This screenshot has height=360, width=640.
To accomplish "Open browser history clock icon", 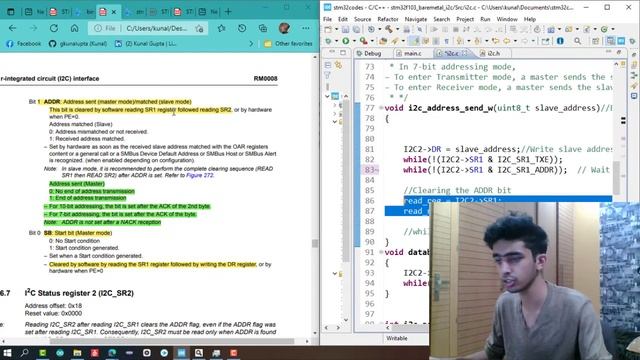I will coord(242,28).
